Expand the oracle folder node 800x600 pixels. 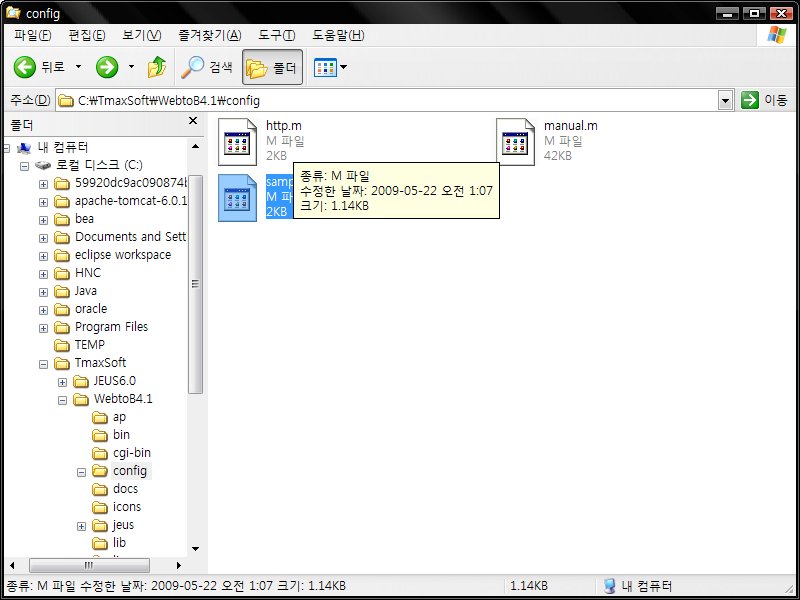pyautogui.click(x=43, y=310)
